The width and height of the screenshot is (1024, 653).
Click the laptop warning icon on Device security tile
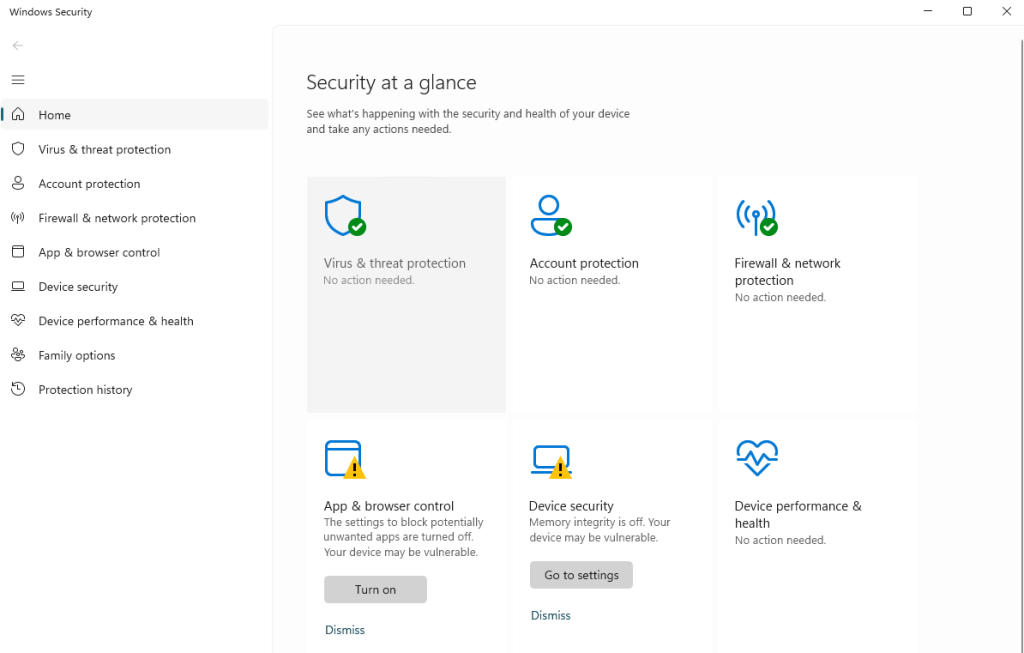[x=551, y=462]
